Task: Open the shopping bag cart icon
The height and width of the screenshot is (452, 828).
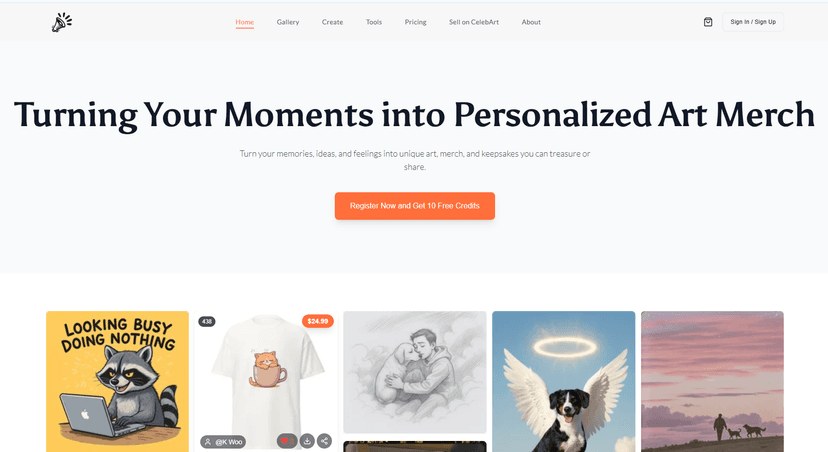Action: coord(708,22)
